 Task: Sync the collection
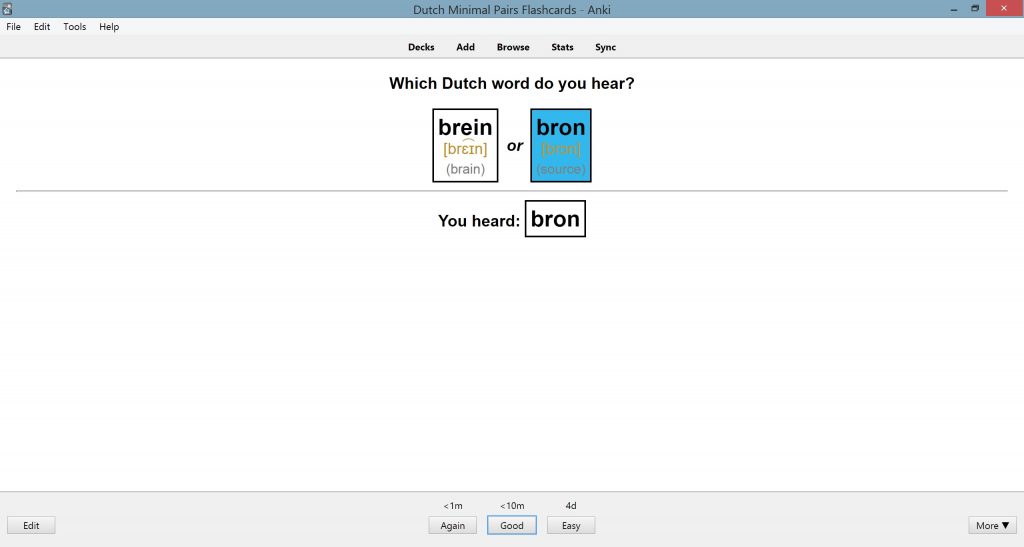tap(605, 47)
